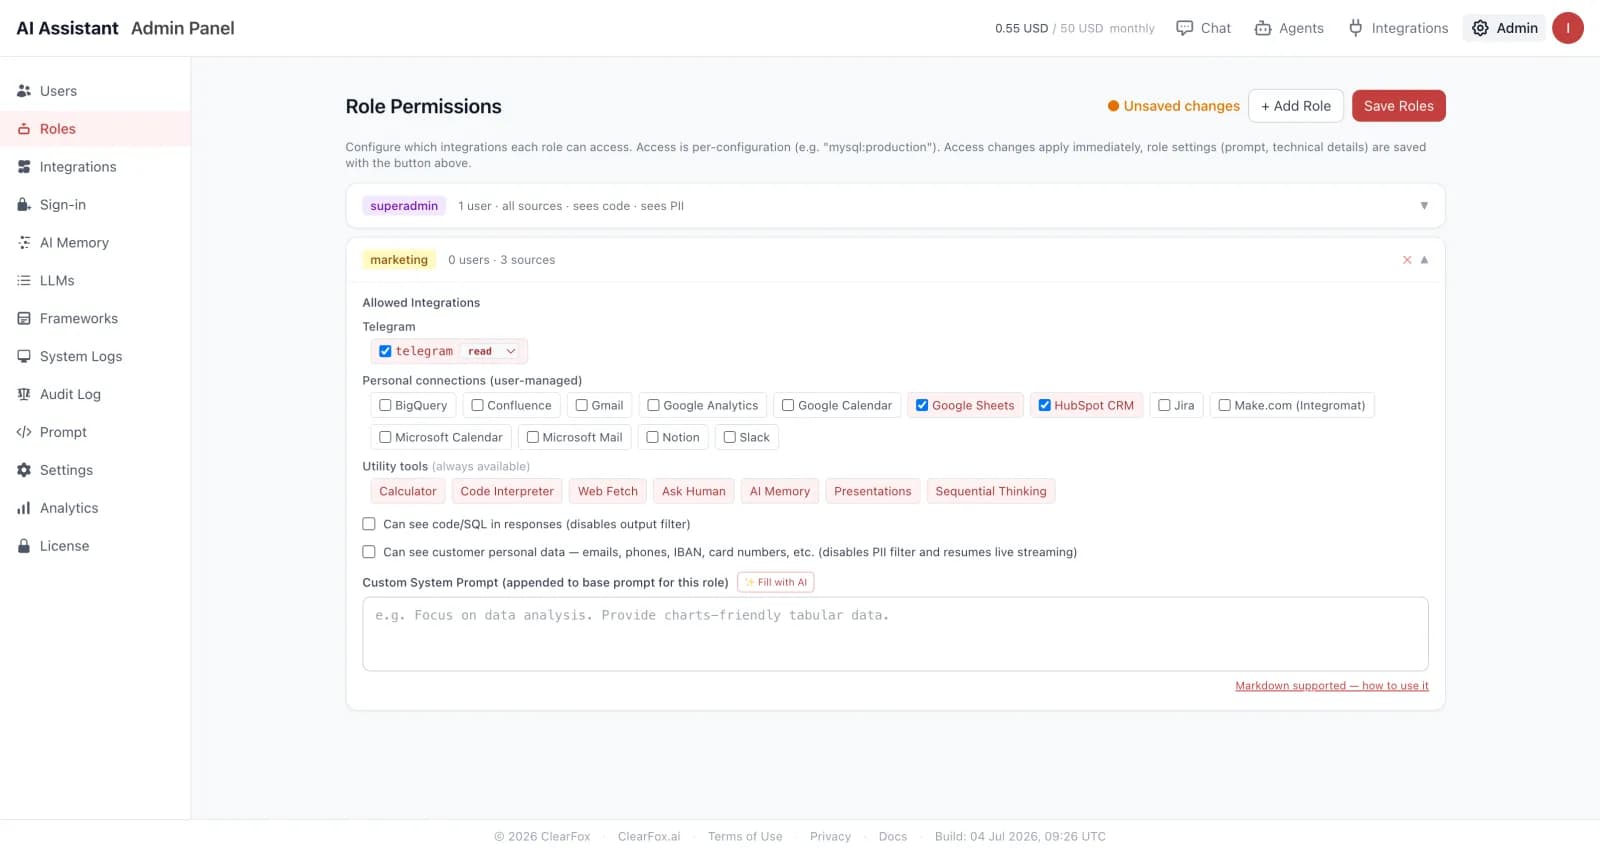This screenshot has width=1600, height=852.
Task: Click the Agents robot icon in header
Action: click(x=1263, y=28)
